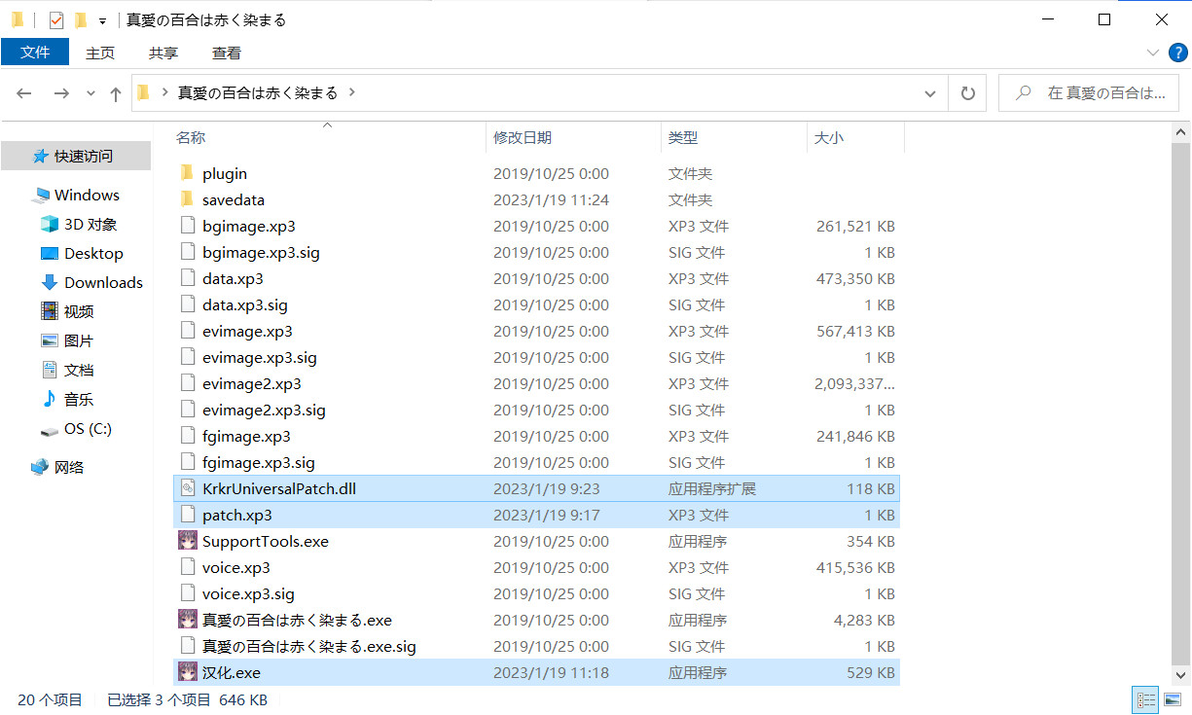This screenshot has width=1192, height=715.
Task: Select the evimage.xp3 file
Action: [x=537, y=331]
